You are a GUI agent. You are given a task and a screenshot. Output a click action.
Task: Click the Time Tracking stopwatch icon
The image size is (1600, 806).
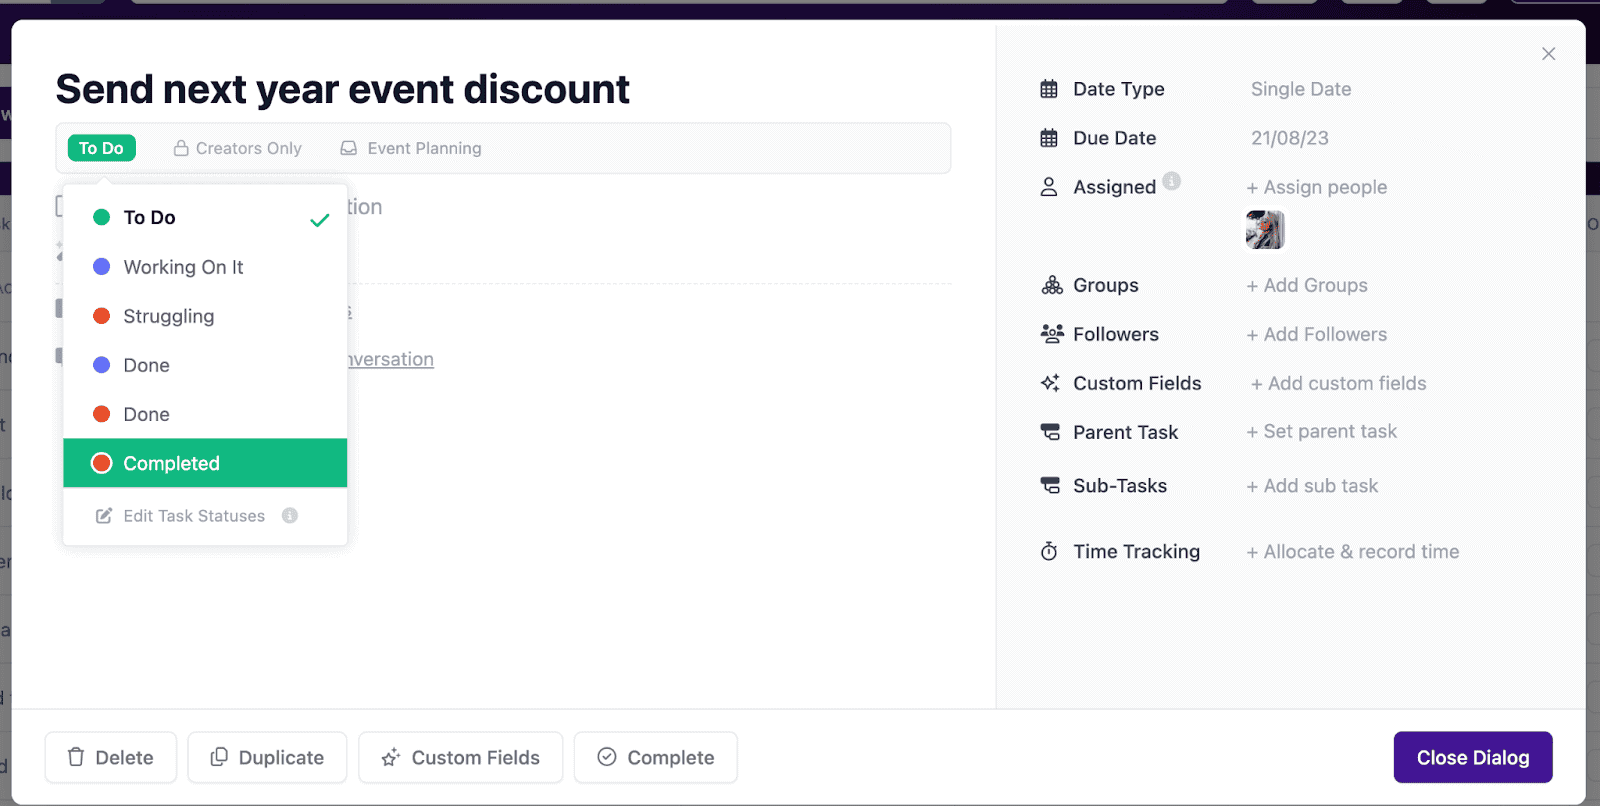tap(1049, 552)
